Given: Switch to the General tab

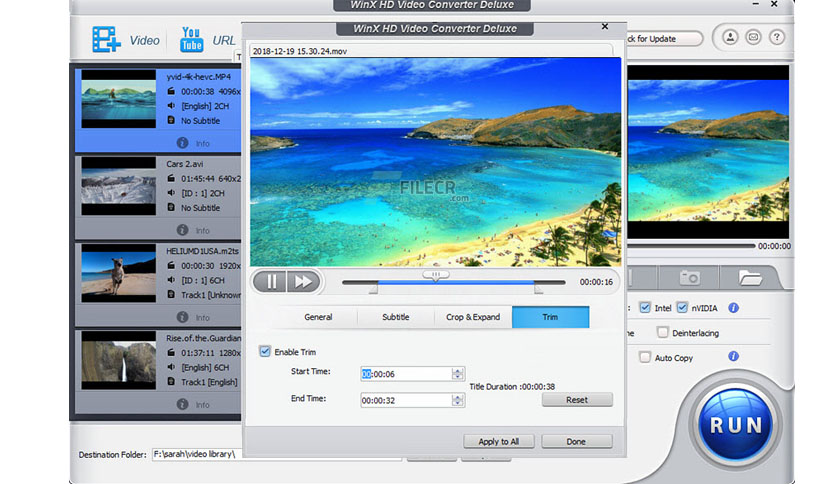Looking at the screenshot, I should [x=318, y=317].
